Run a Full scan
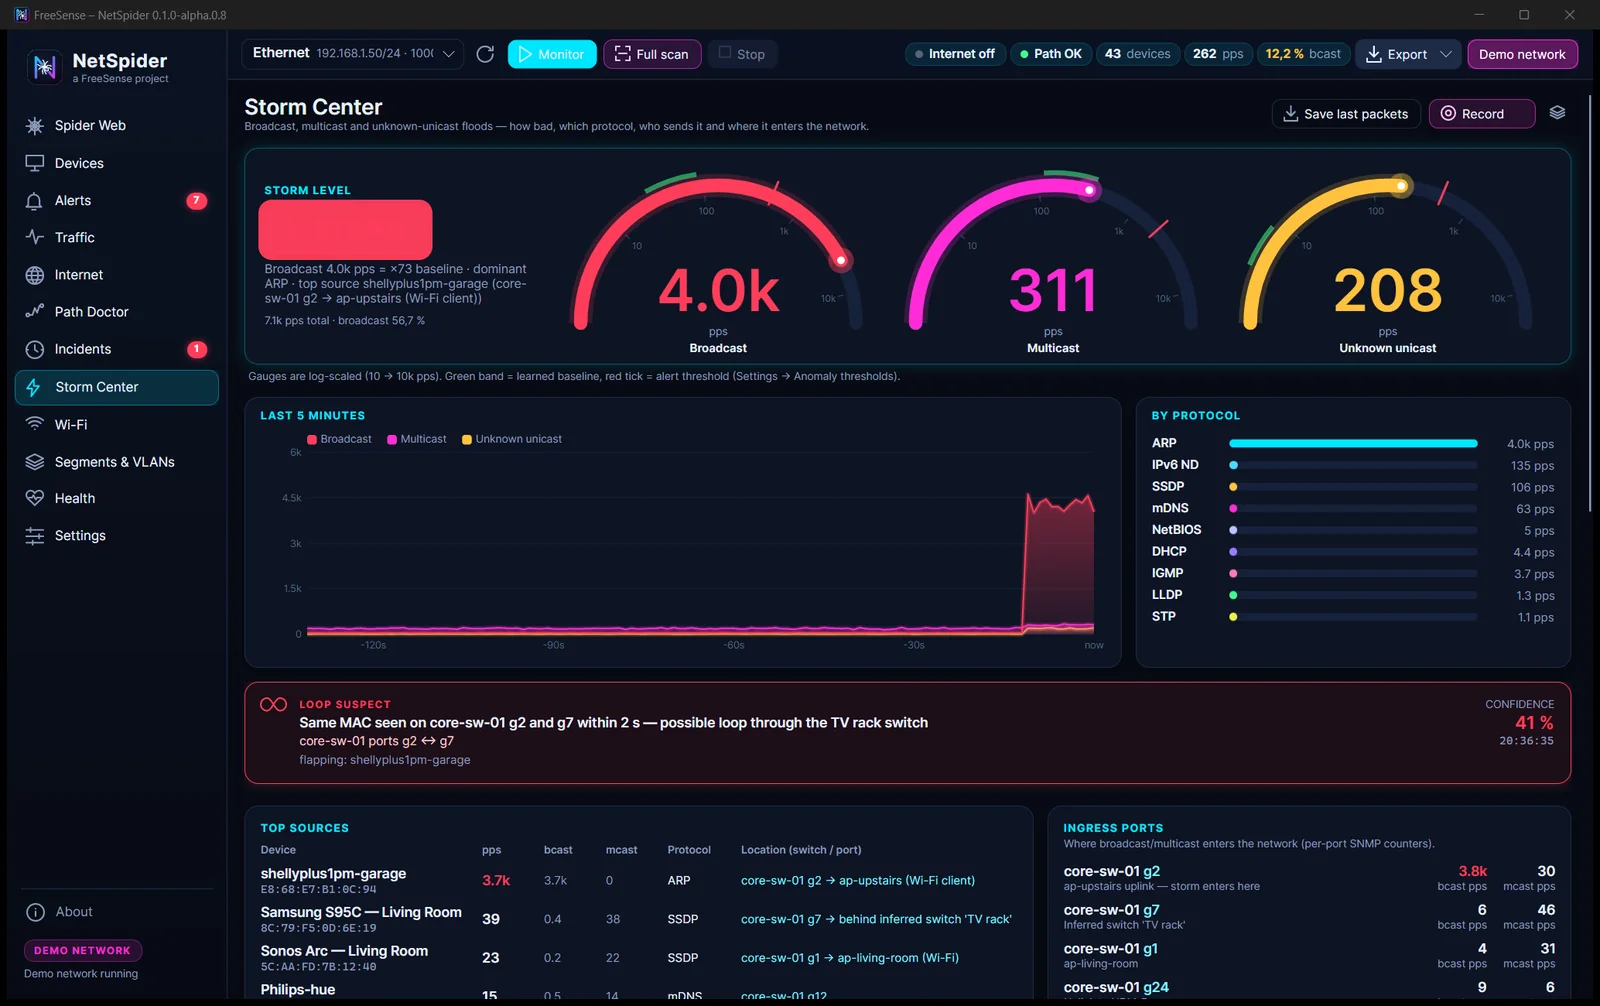1600x1006 pixels. (652, 54)
